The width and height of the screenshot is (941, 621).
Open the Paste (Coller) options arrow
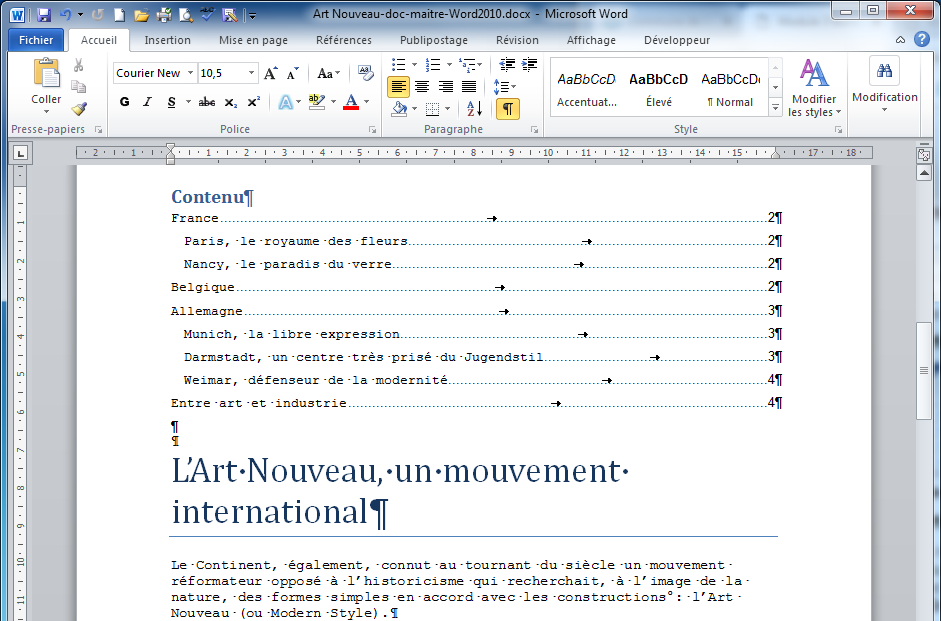[46, 112]
